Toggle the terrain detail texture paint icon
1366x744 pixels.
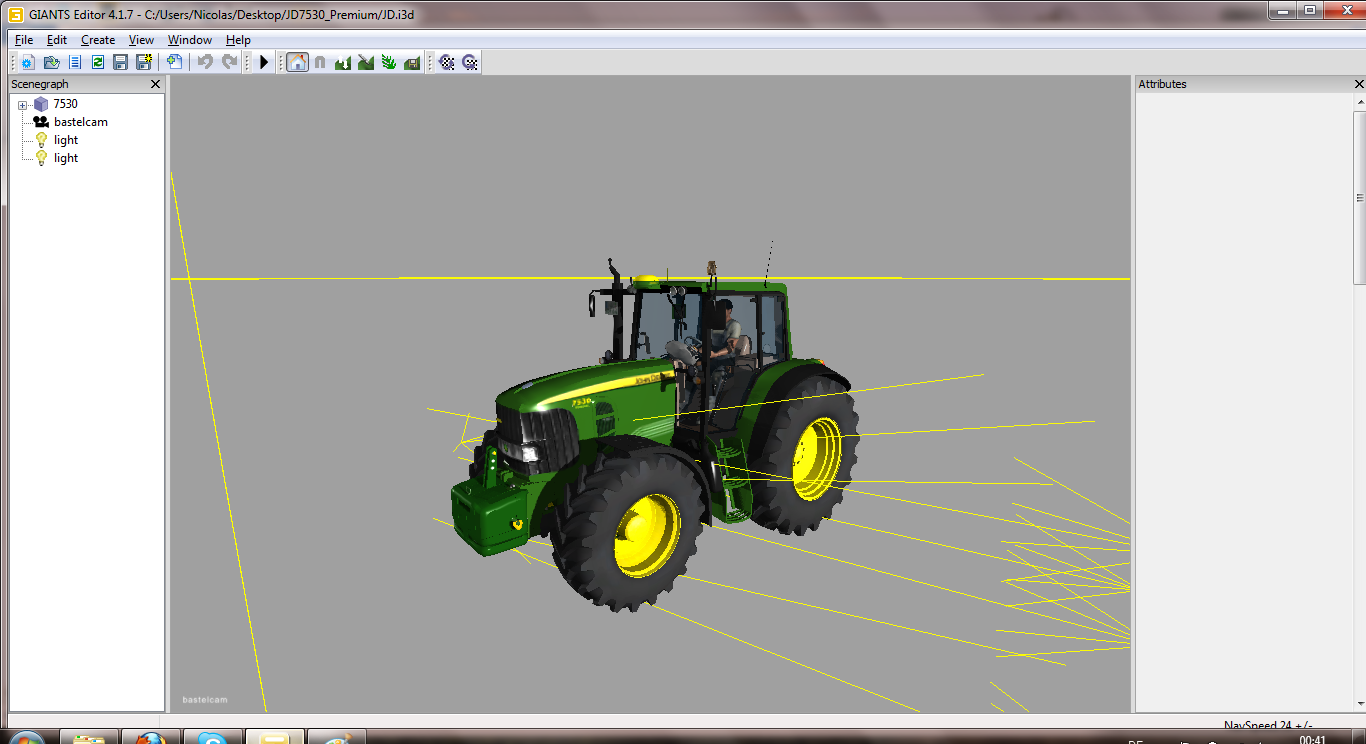coord(366,62)
